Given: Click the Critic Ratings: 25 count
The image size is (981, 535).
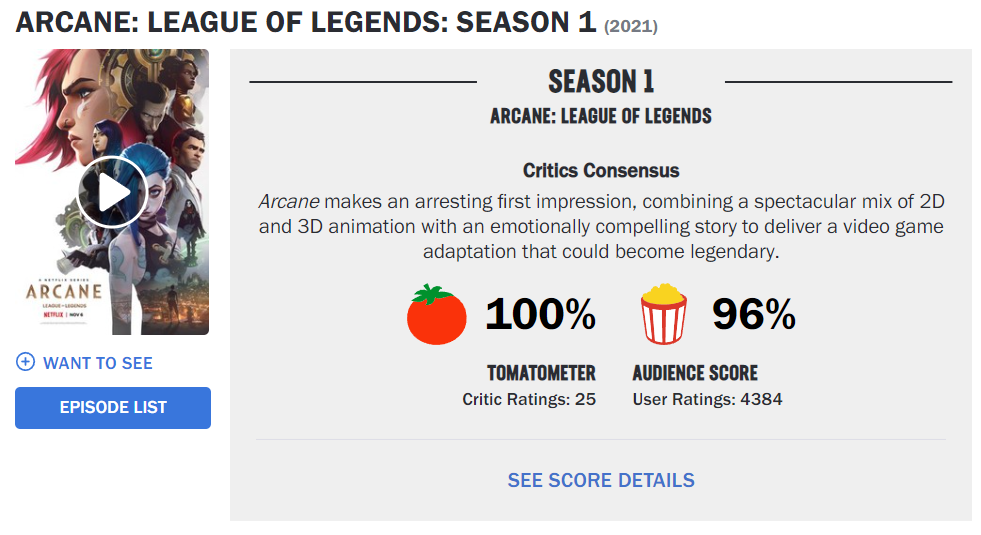Looking at the screenshot, I should pyautogui.click(x=529, y=400).
